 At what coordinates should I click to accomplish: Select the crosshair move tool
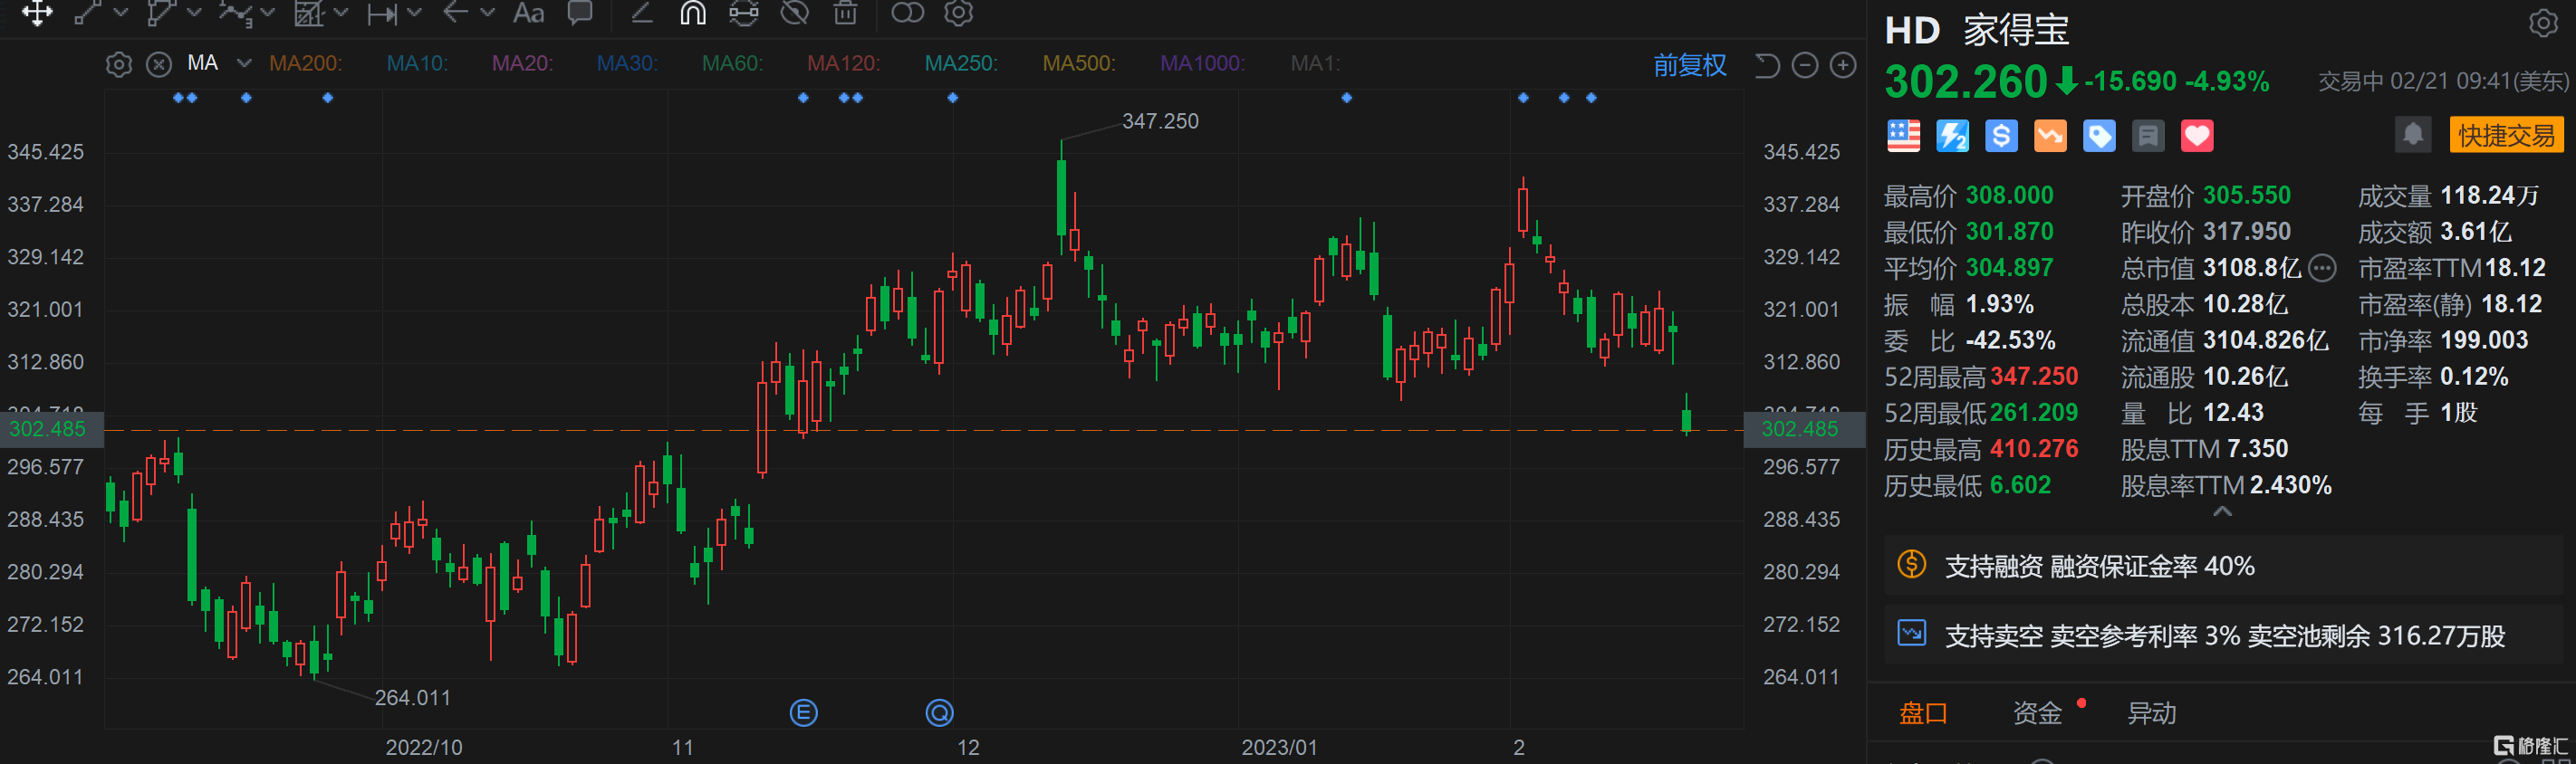37,13
